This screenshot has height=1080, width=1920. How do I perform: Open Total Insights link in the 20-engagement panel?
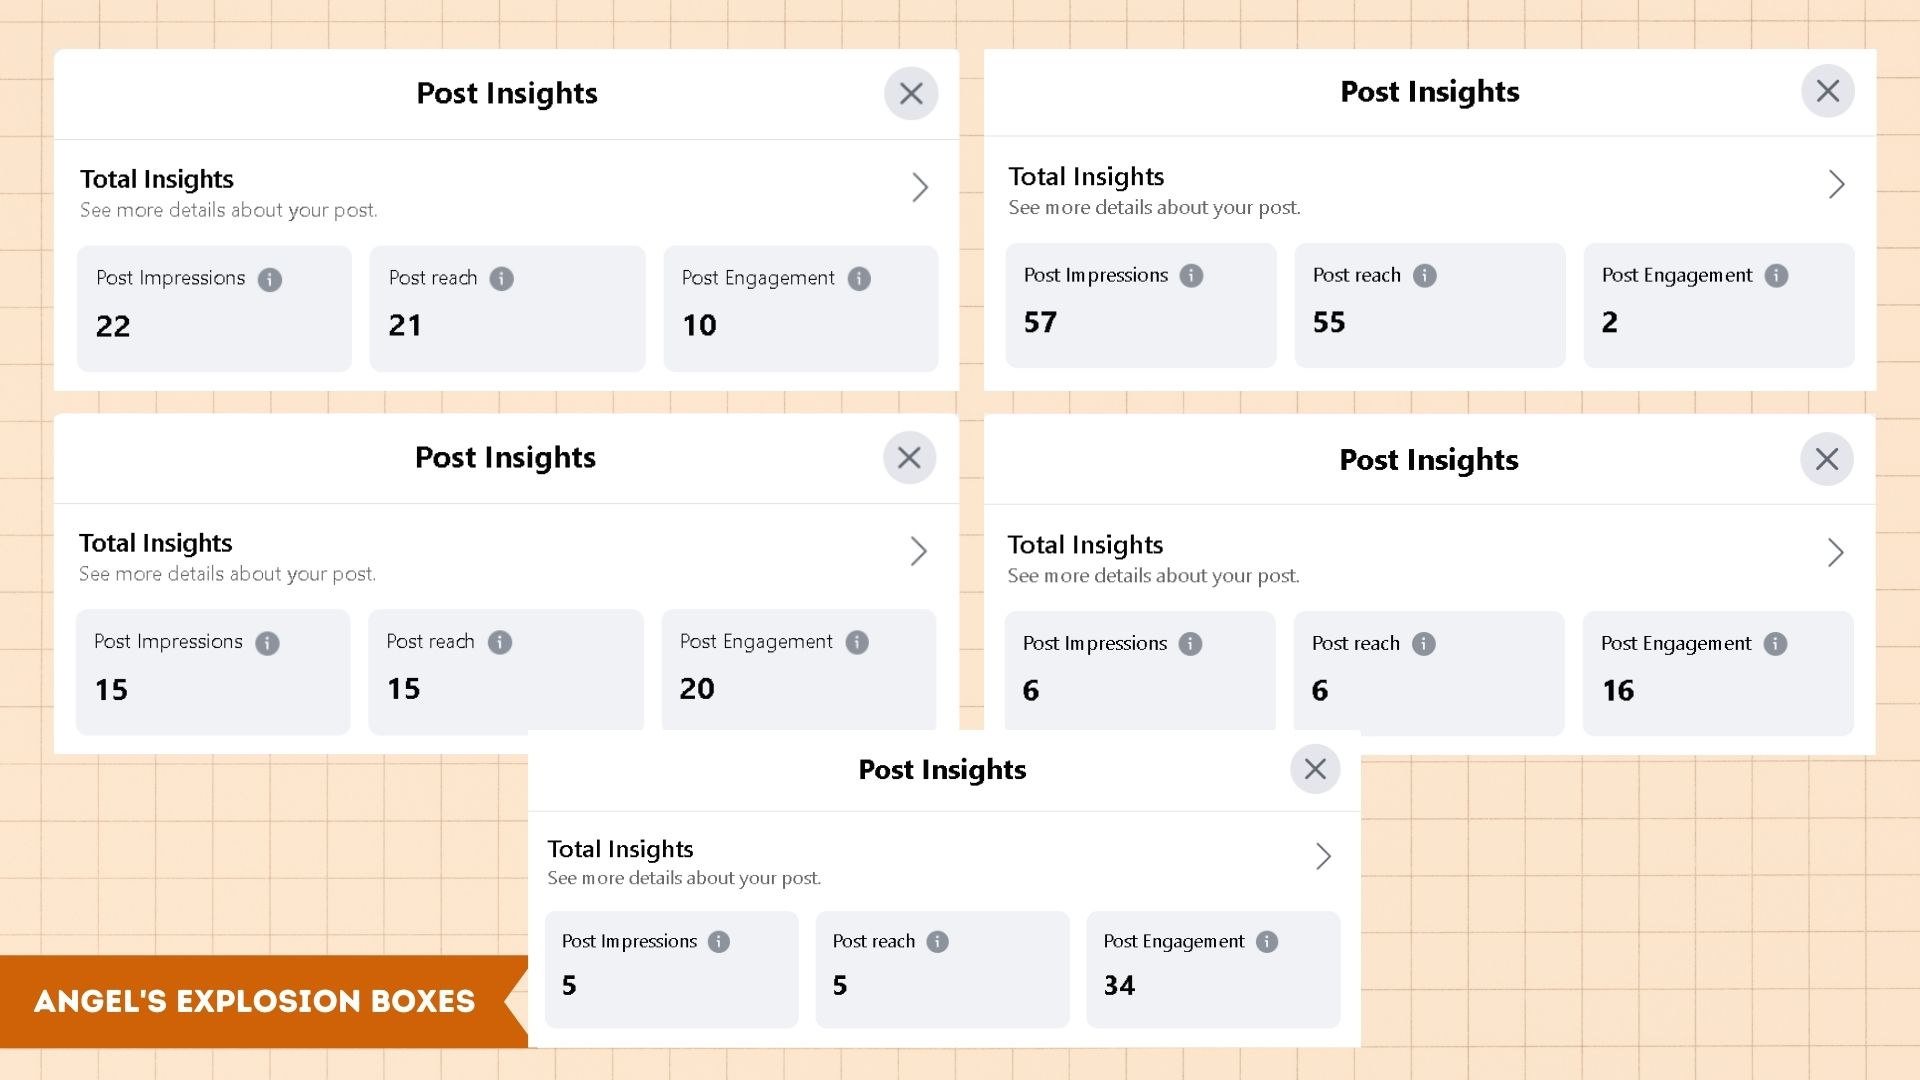tap(918, 551)
